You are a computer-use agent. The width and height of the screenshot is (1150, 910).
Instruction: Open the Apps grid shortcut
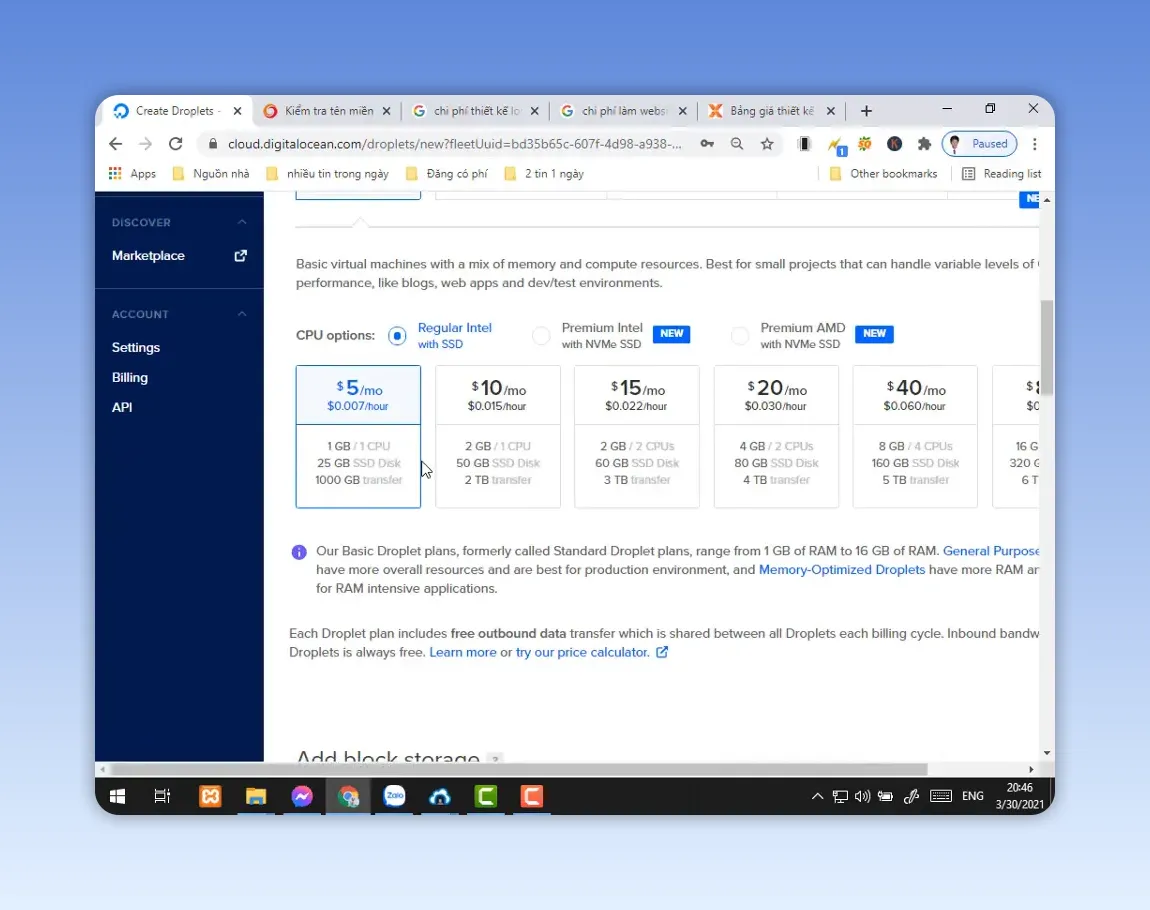(132, 174)
